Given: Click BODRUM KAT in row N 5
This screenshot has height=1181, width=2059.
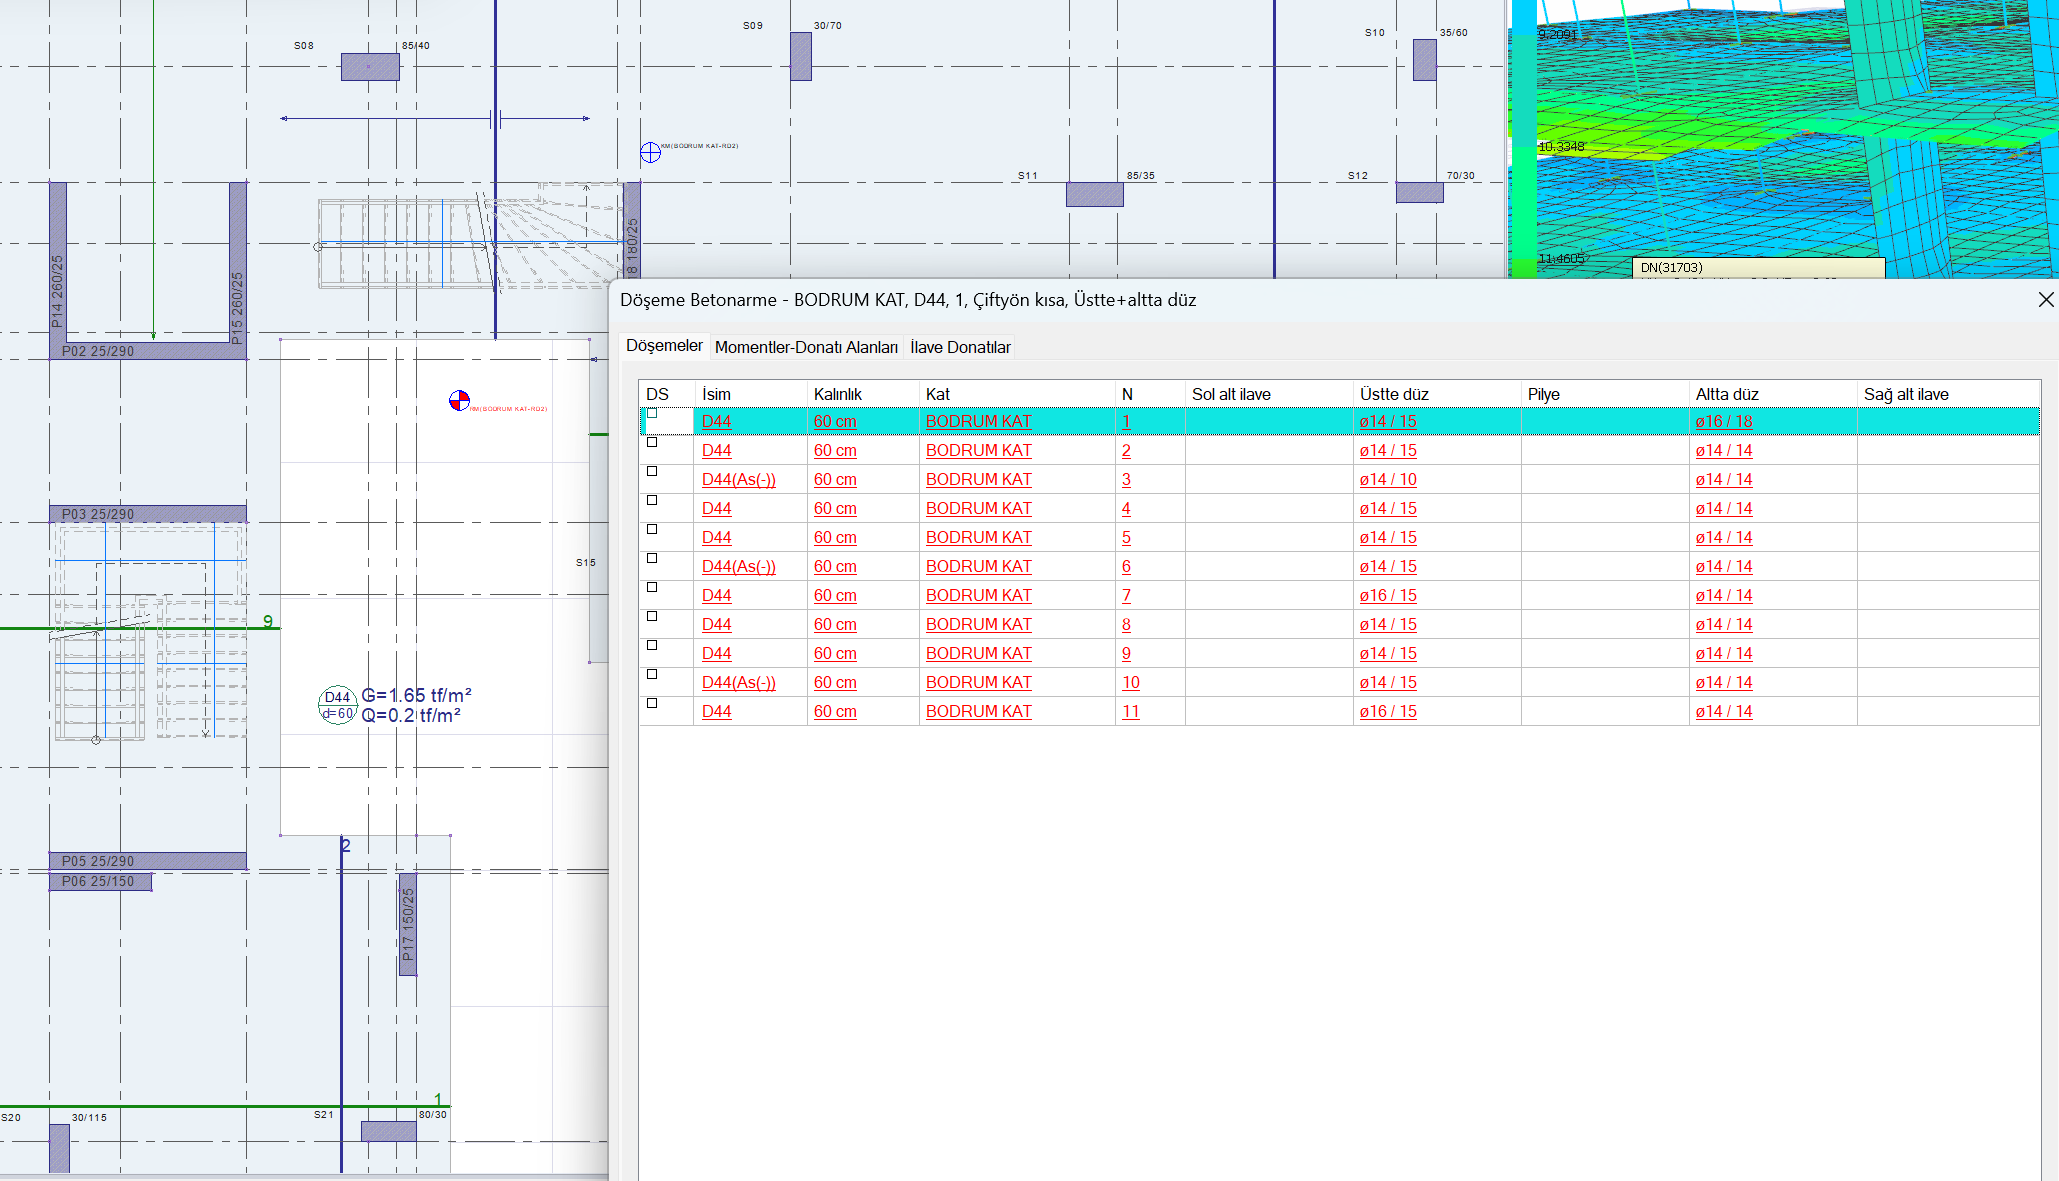Looking at the screenshot, I should tap(978, 538).
